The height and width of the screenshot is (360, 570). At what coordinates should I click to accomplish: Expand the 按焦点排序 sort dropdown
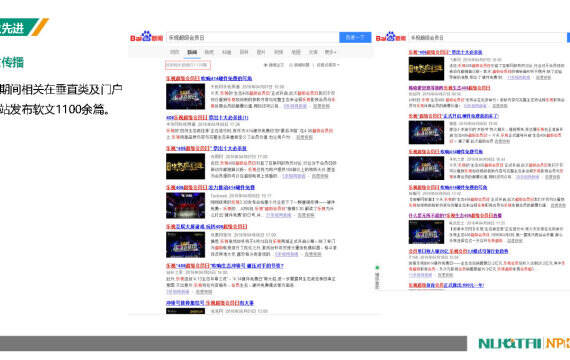pos(328,65)
